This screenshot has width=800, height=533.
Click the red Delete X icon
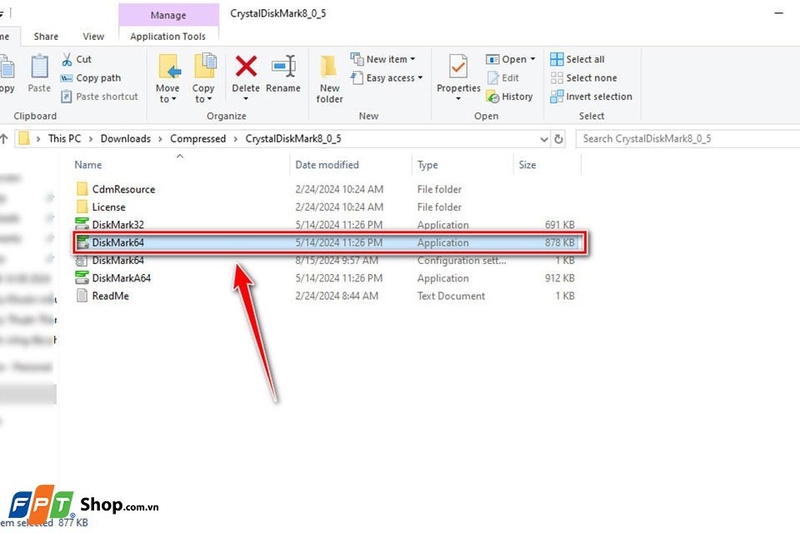246,67
